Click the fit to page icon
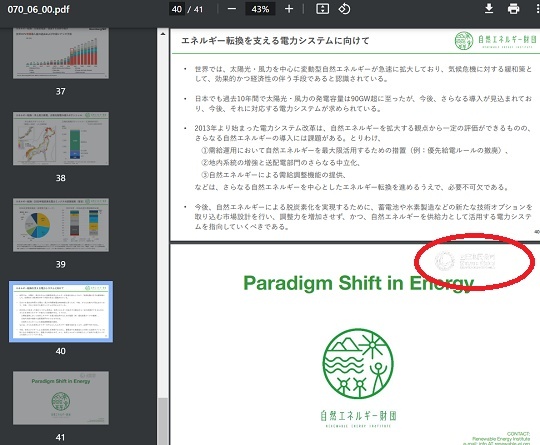The image size is (540, 445). (x=322, y=9)
